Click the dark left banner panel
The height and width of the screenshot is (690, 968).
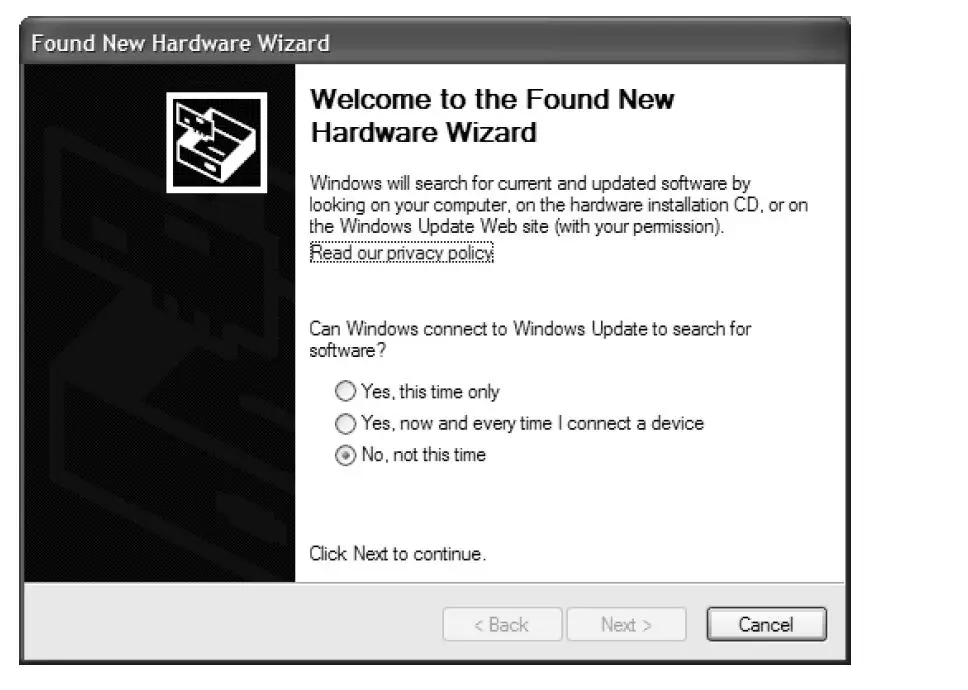click(160, 323)
